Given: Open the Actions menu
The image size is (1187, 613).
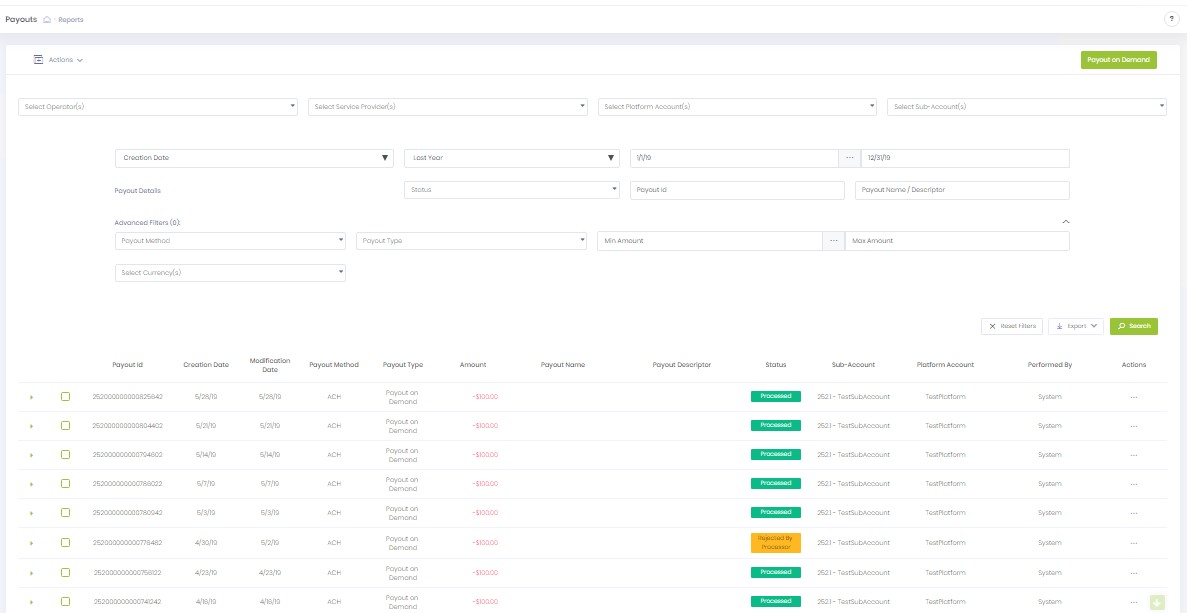Looking at the screenshot, I should (58, 60).
